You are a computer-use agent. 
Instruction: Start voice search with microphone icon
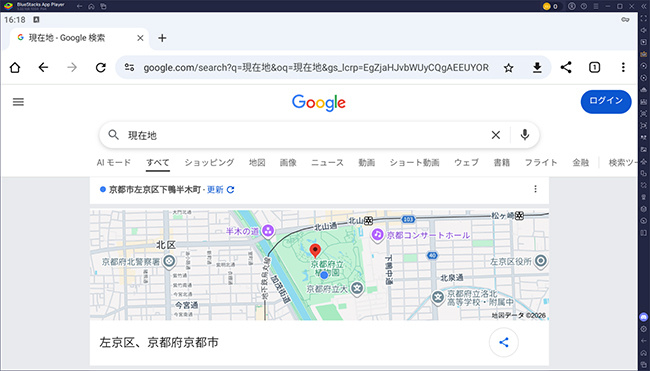point(525,135)
